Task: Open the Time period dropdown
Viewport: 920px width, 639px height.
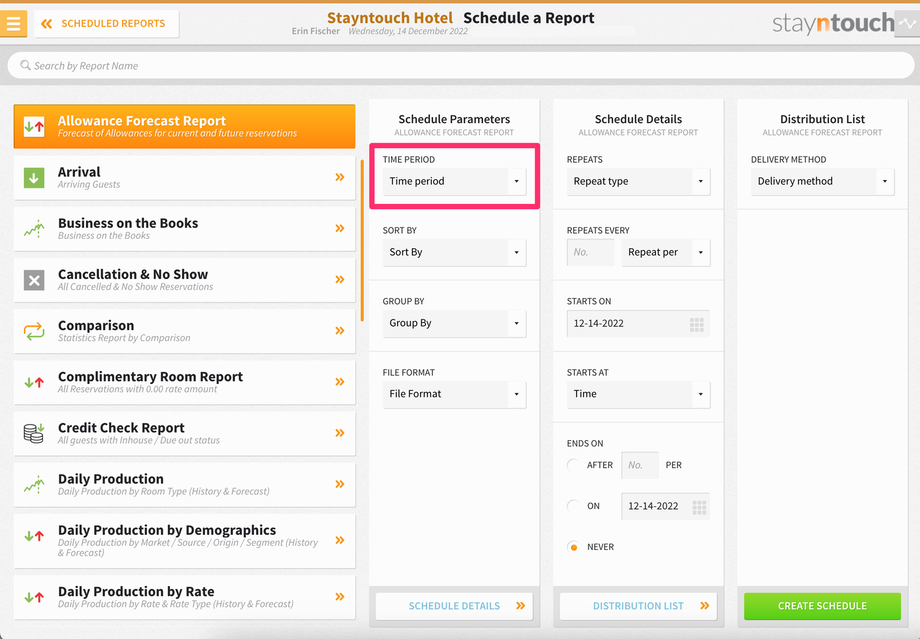Action: [454, 181]
